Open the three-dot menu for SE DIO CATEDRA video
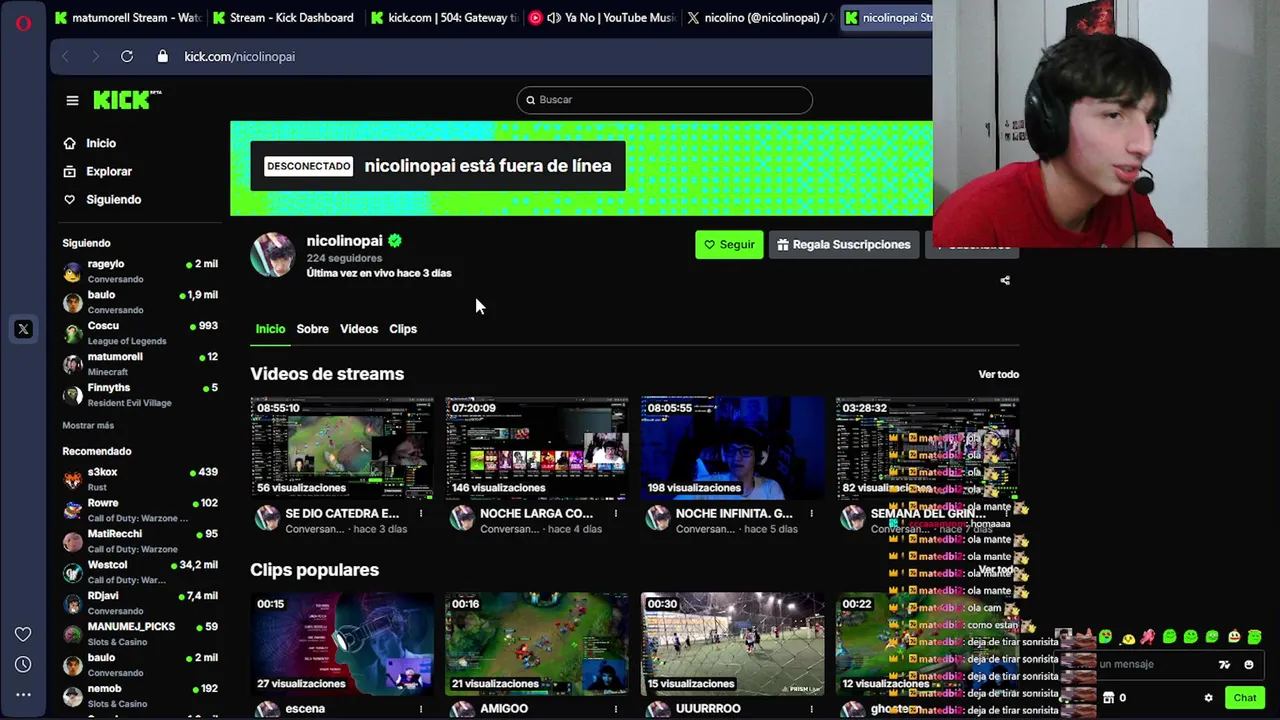 click(421, 513)
